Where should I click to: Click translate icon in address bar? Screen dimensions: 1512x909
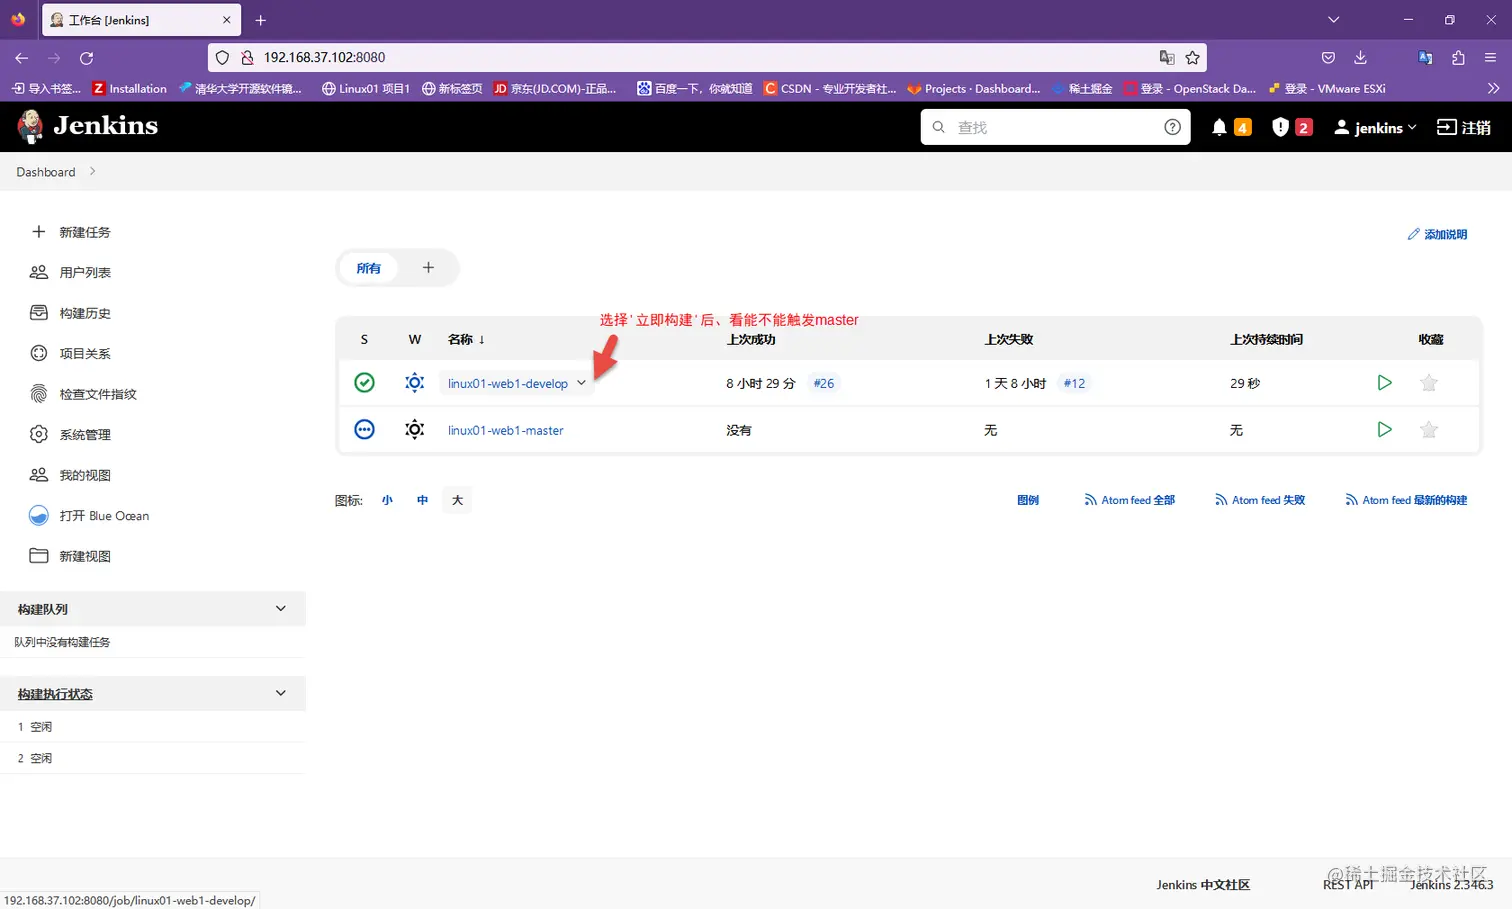pos(1166,58)
